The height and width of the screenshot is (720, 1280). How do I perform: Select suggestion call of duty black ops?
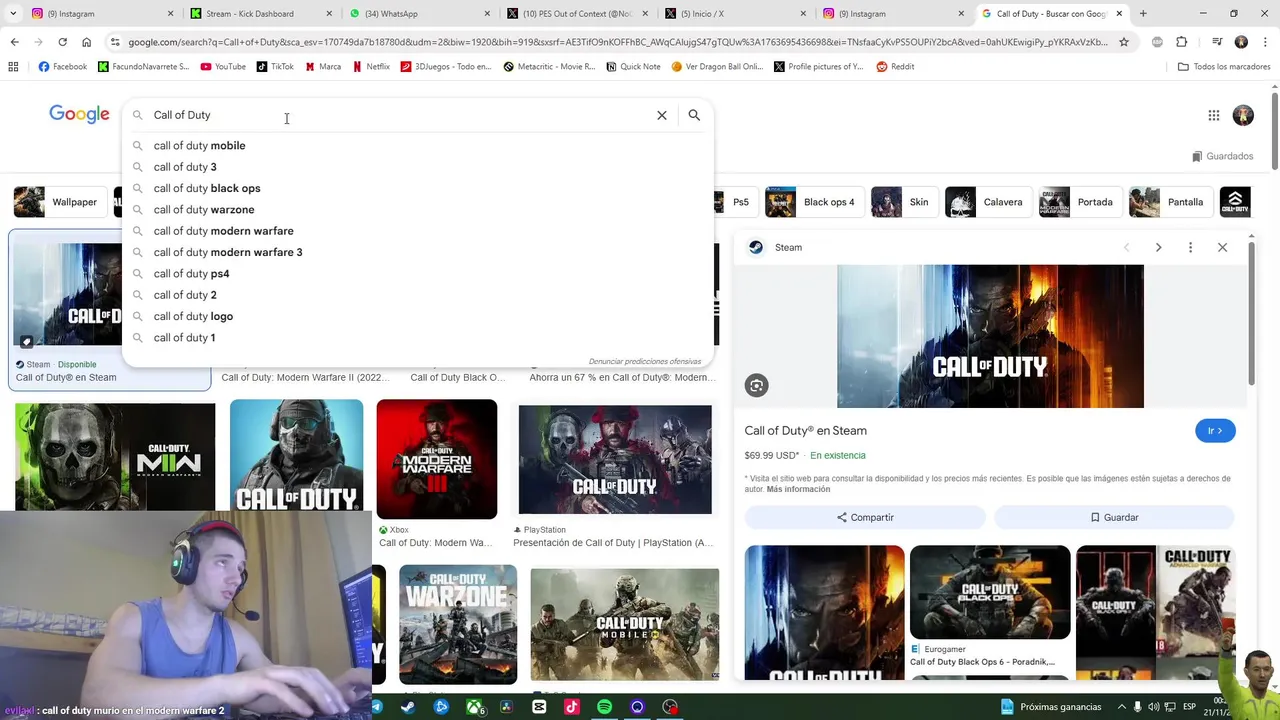click(418, 188)
